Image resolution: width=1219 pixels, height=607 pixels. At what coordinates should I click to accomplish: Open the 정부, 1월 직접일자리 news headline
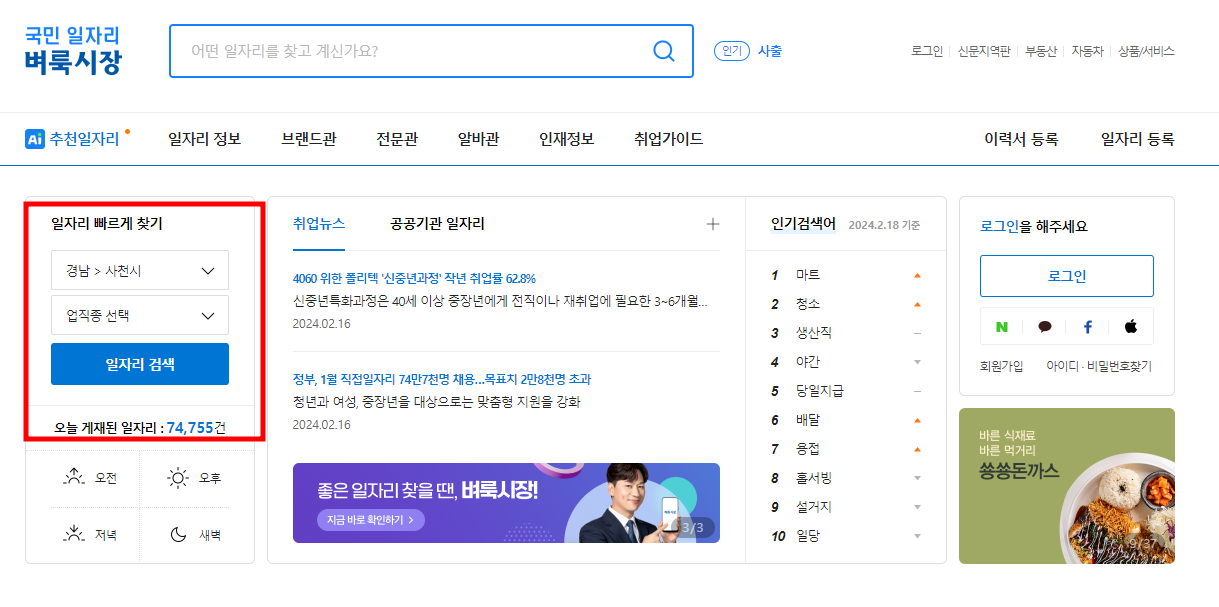(x=442, y=379)
